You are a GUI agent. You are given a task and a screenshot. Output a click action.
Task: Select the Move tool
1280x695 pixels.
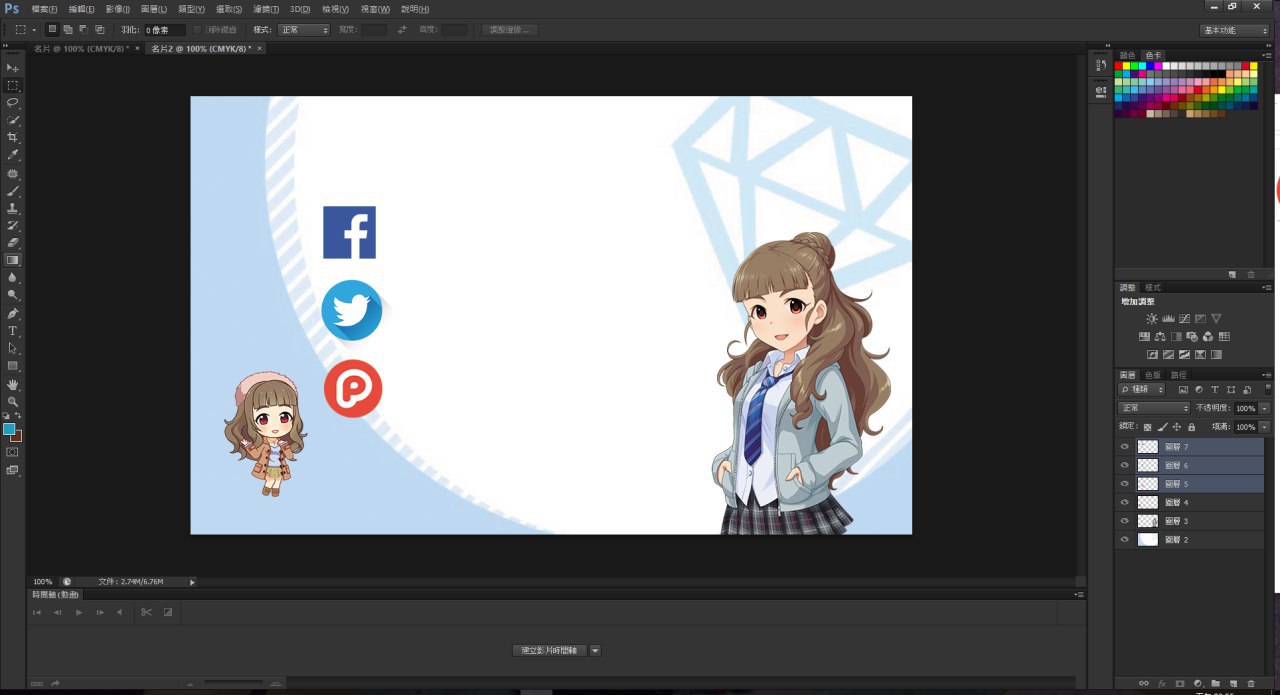(x=13, y=67)
